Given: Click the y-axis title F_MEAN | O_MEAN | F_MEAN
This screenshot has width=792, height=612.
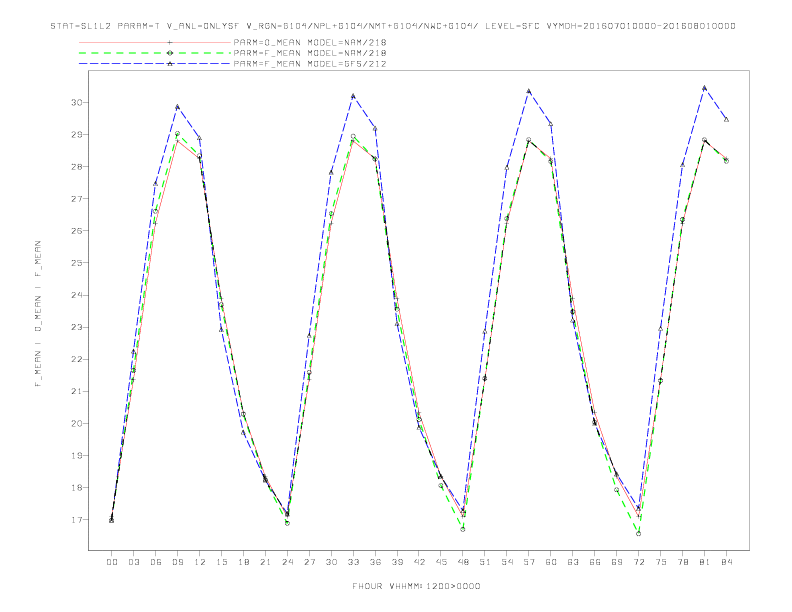Looking at the screenshot, I should pyautogui.click(x=38, y=314).
